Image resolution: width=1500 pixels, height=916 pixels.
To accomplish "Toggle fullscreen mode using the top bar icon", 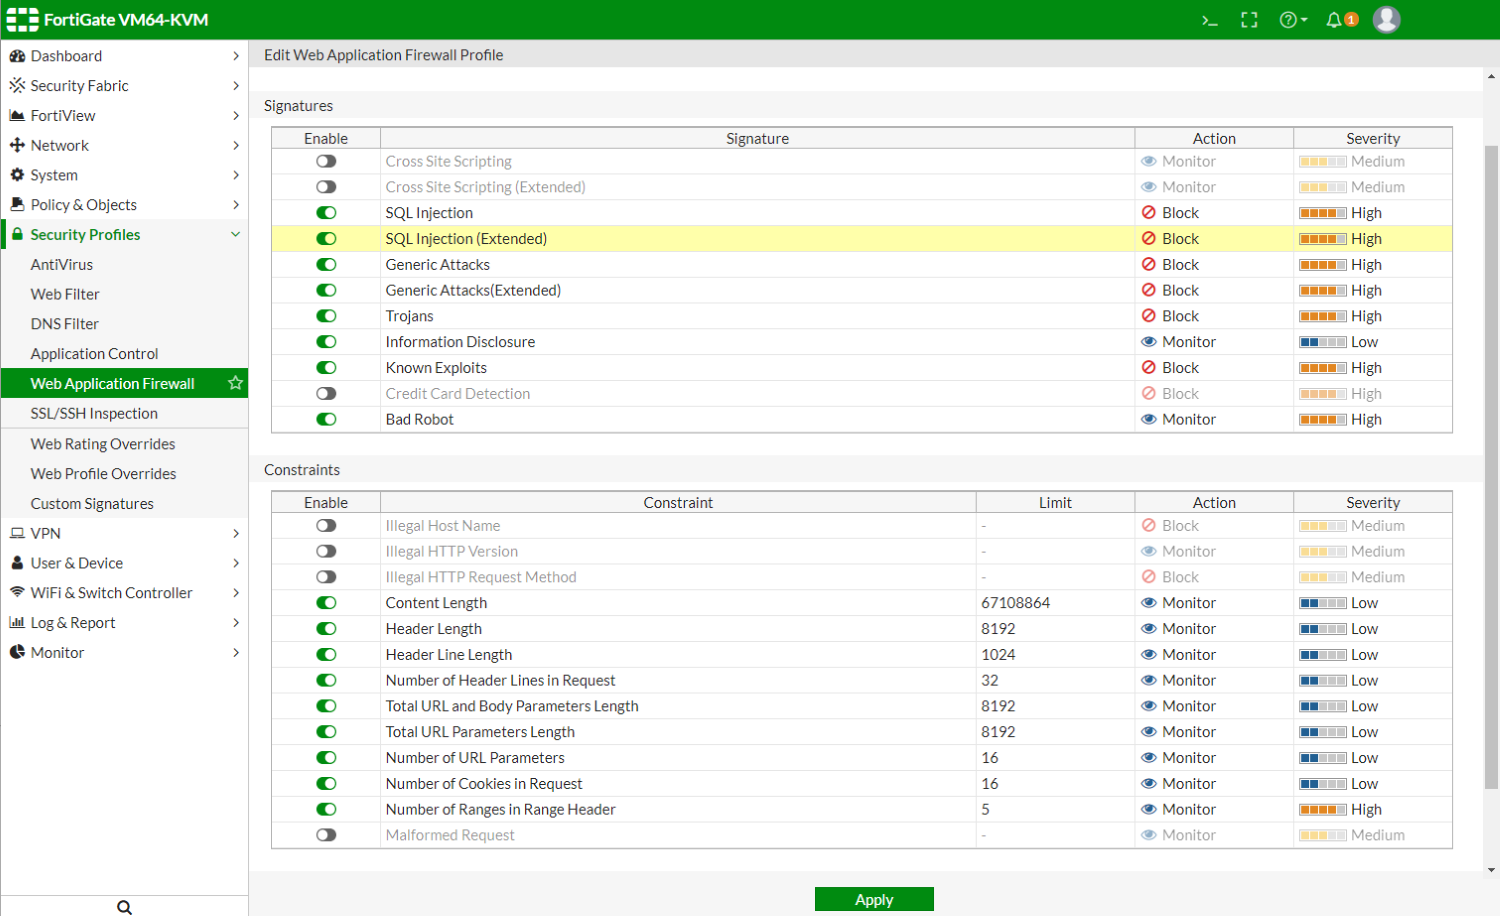I will 1249,19.
